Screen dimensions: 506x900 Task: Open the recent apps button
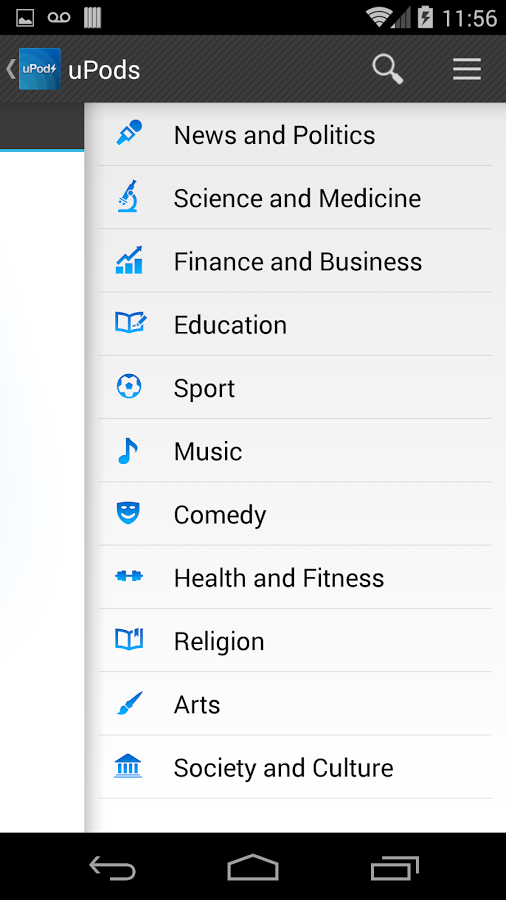394,867
